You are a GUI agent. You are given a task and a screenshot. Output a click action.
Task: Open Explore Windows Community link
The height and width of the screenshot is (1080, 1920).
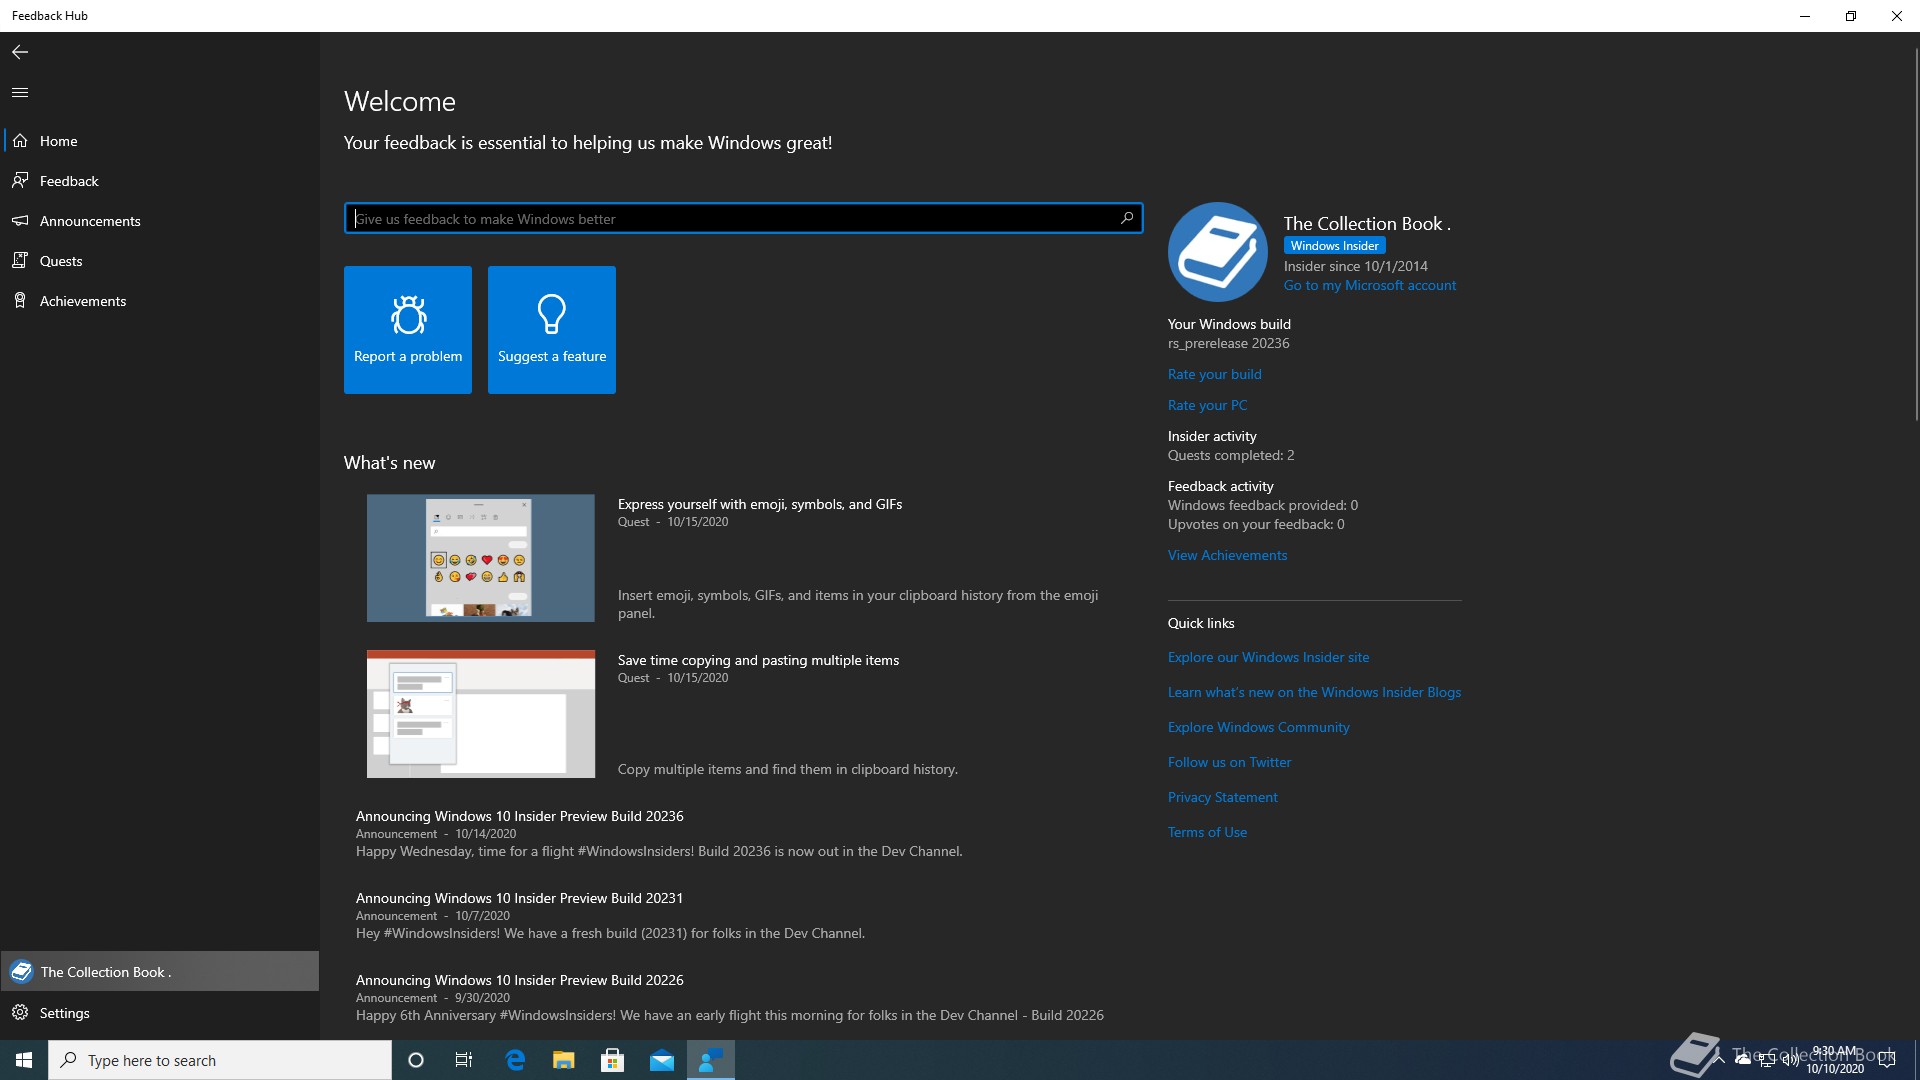(1258, 727)
